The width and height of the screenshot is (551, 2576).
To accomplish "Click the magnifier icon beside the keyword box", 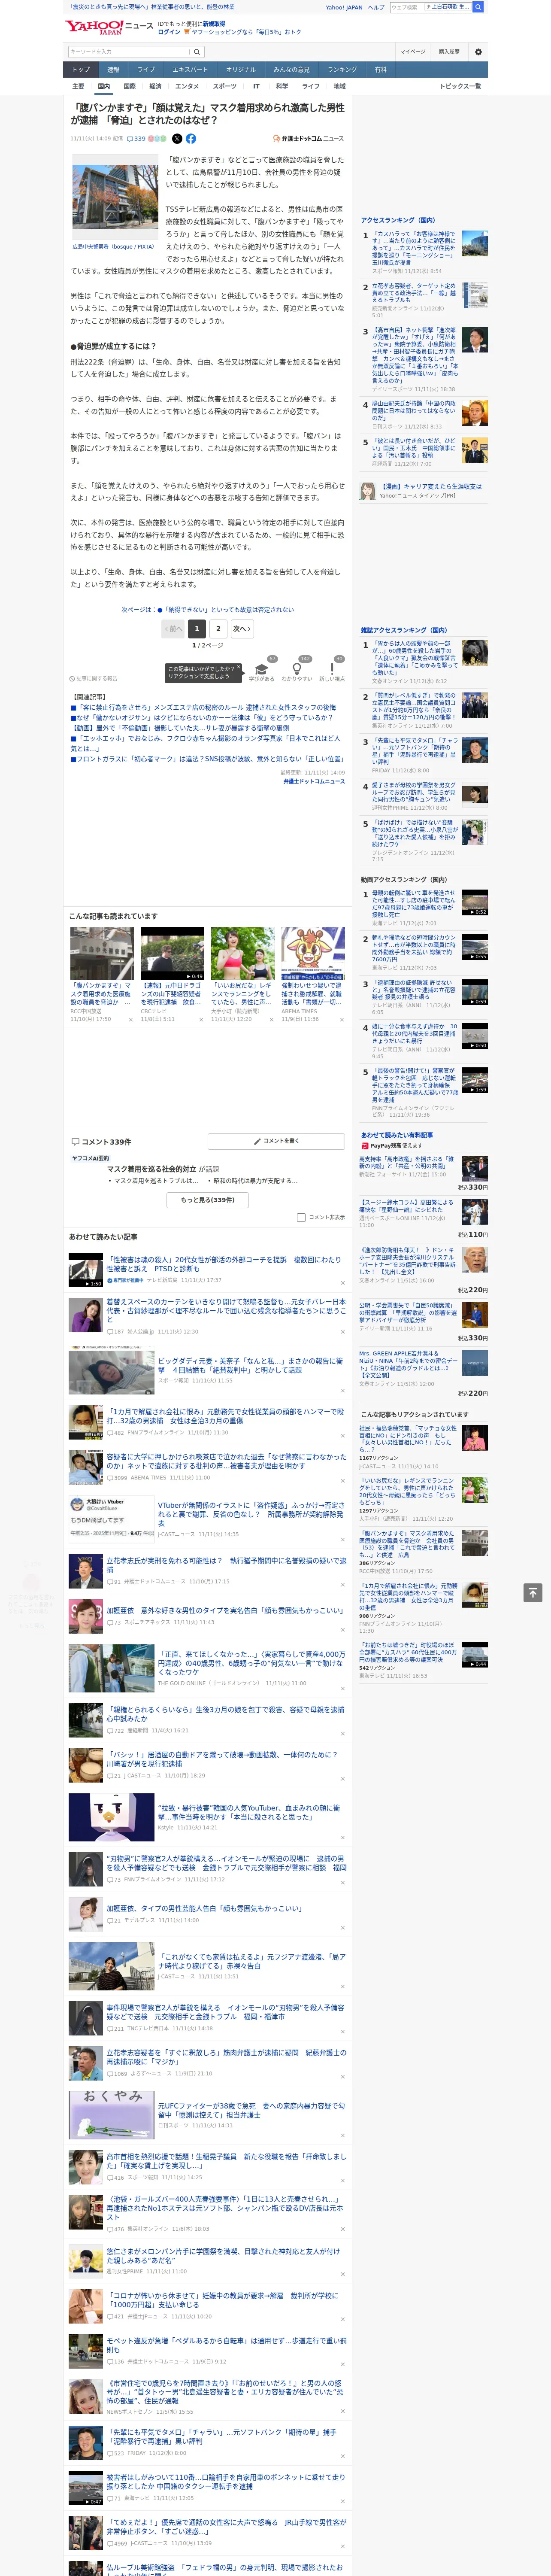I will (197, 51).
